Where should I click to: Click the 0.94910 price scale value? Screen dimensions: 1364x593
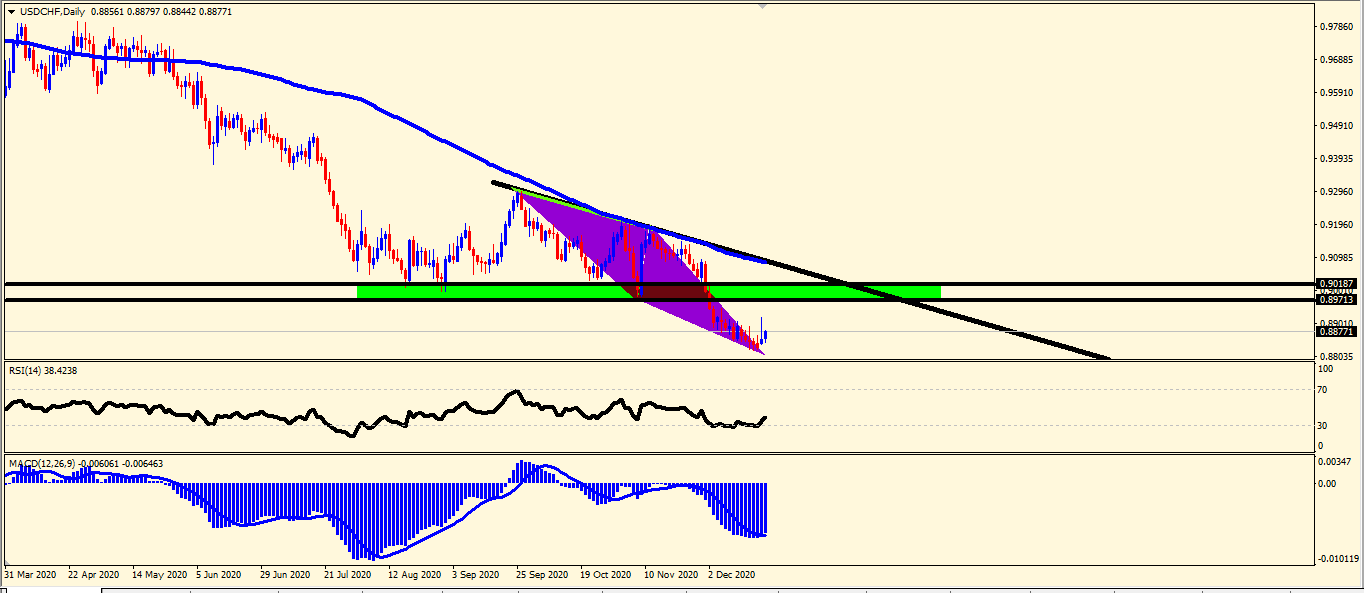tap(1336, 126)
